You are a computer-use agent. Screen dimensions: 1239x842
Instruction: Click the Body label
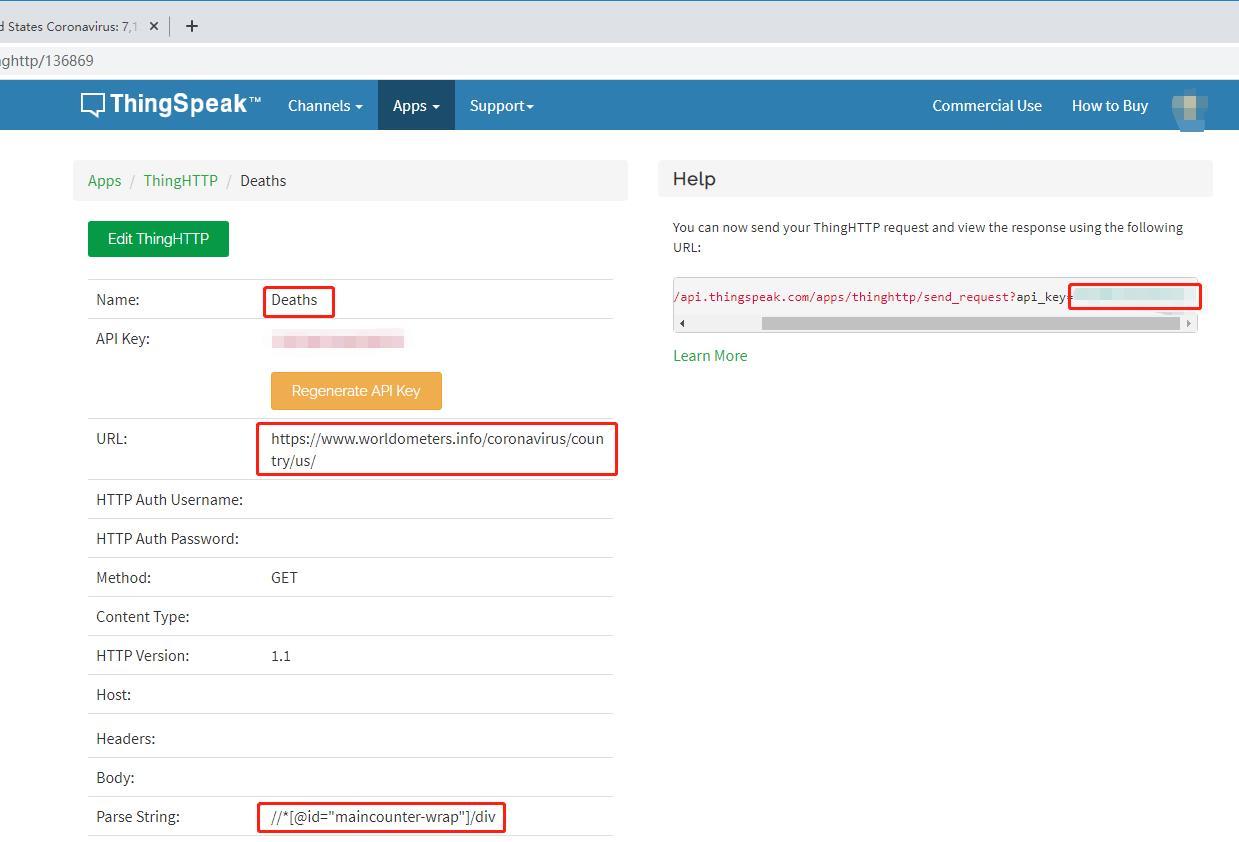tap(115, 778)
